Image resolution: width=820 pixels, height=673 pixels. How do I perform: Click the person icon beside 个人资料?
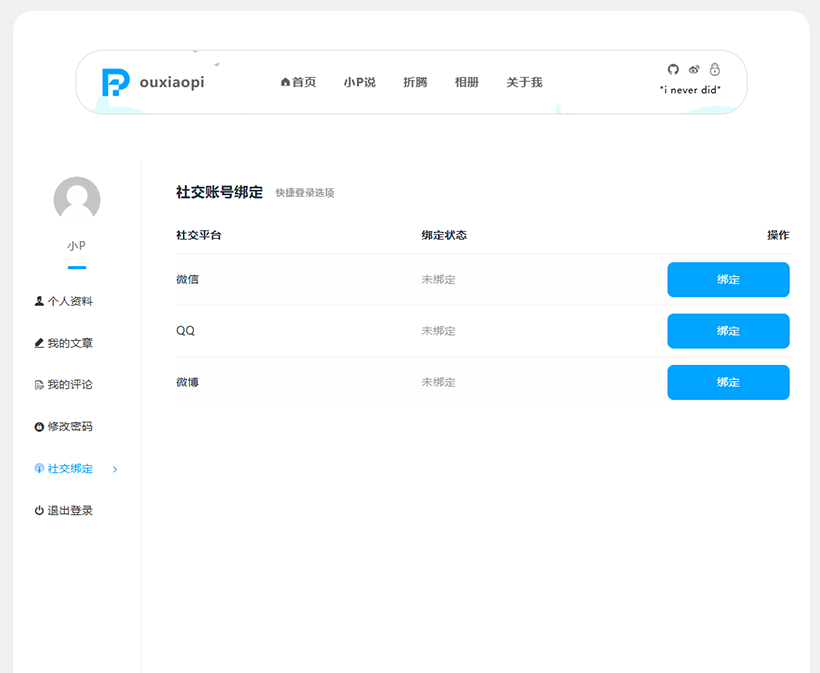(x=39, y=301)
